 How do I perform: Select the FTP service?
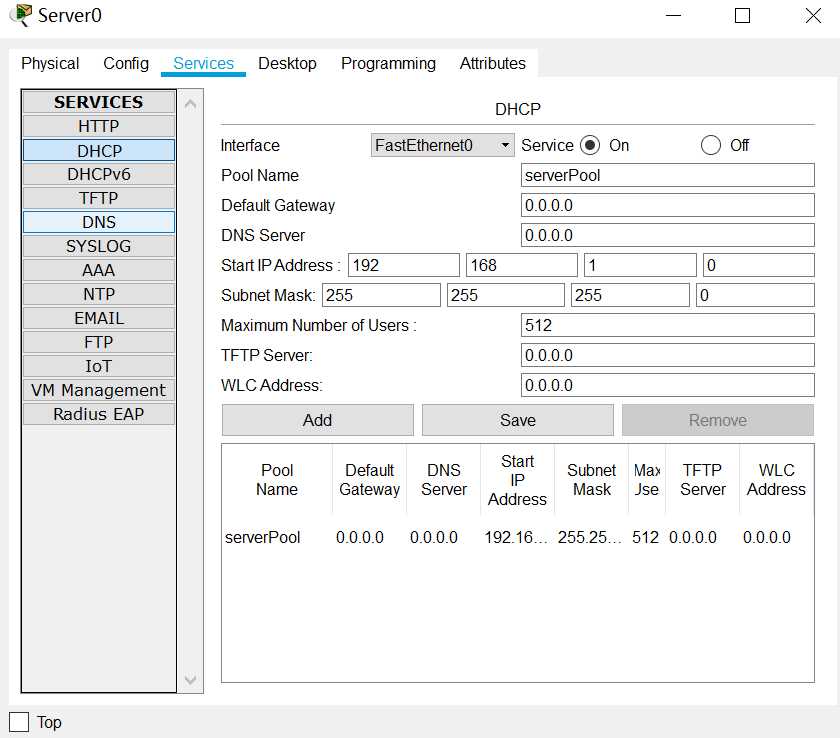(x=99, y=342)
